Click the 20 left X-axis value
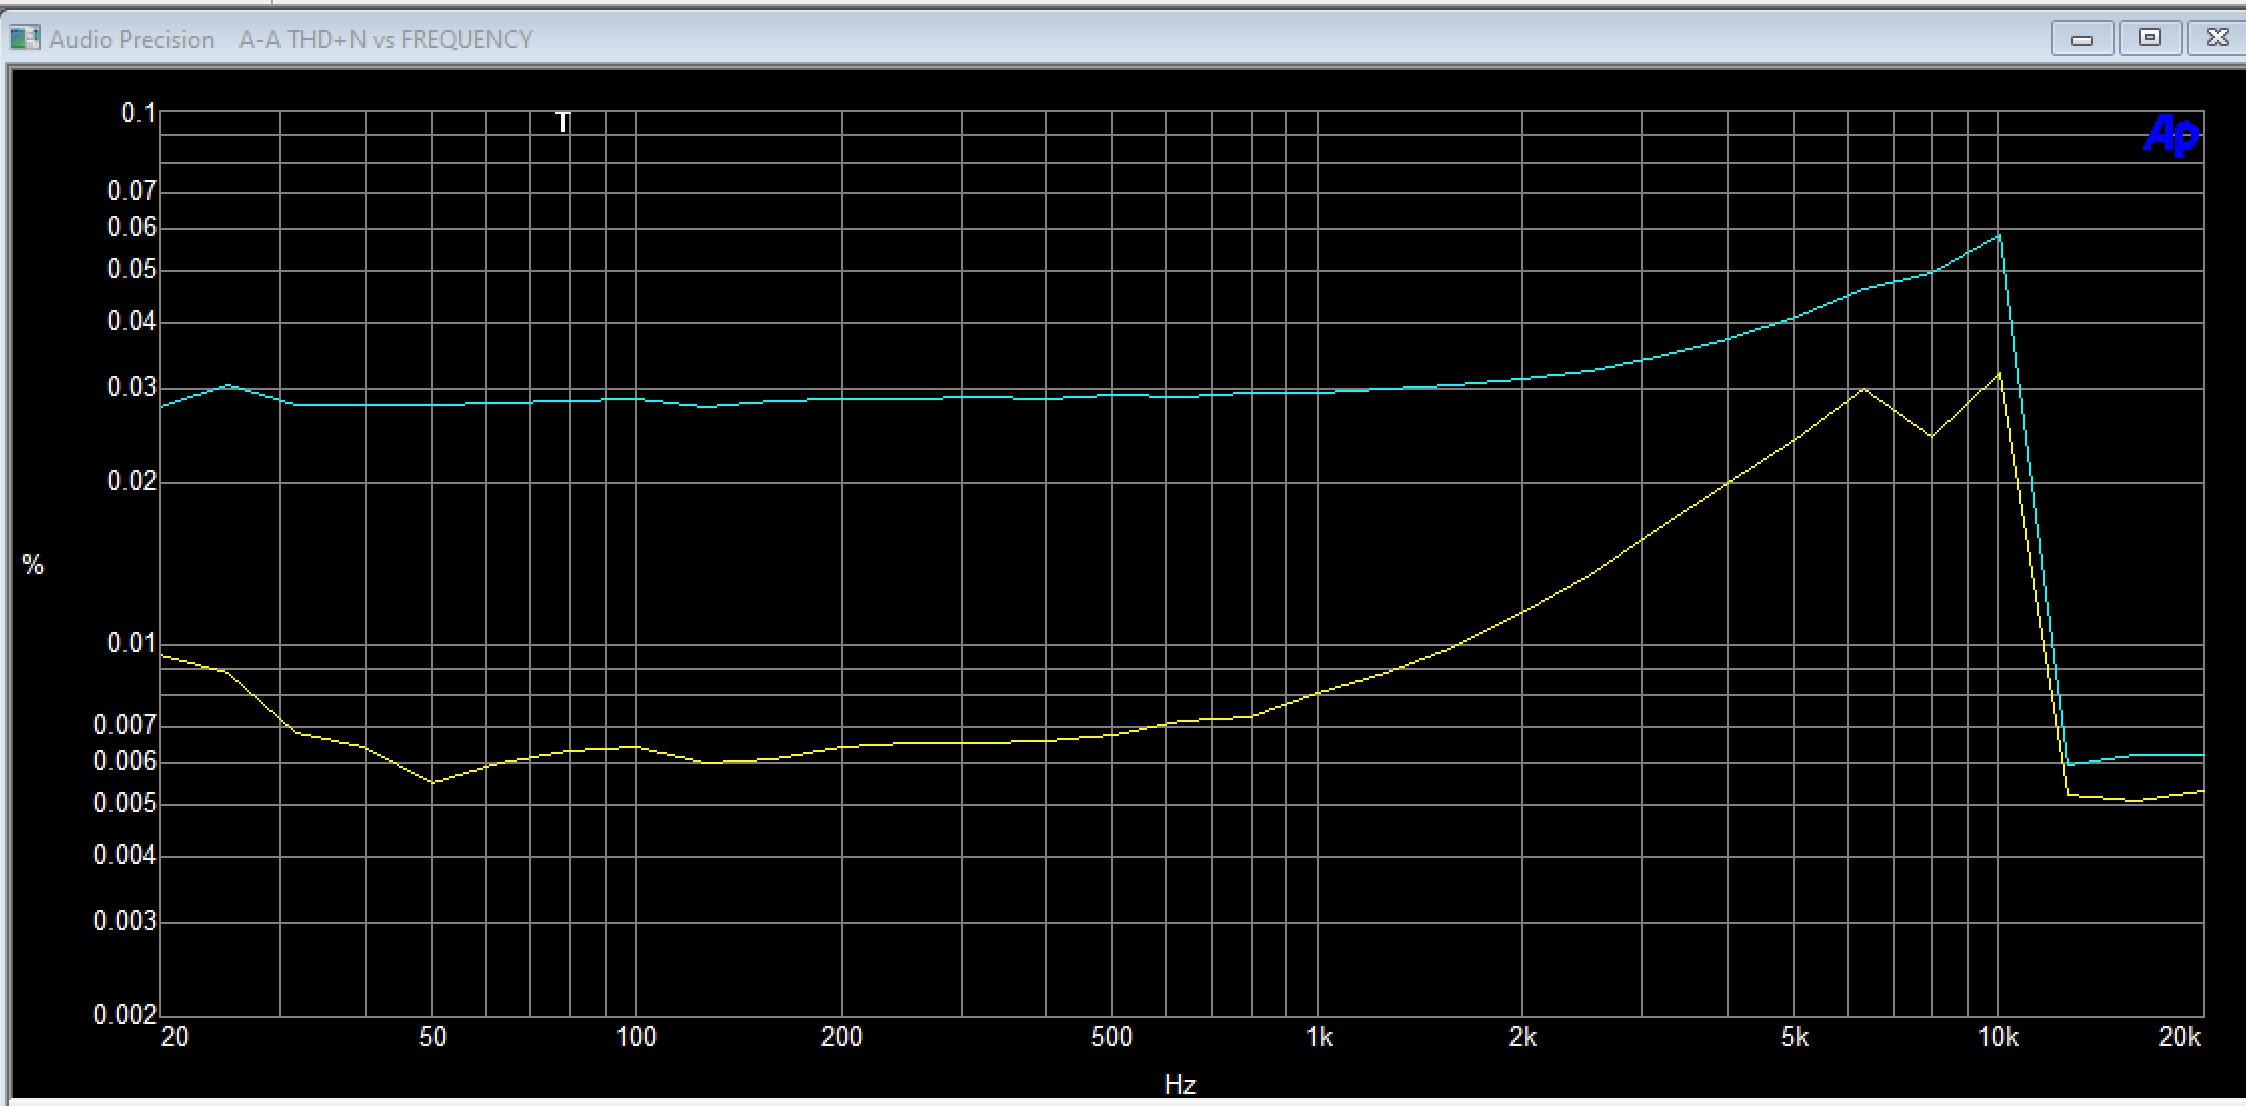Image resolution: width=2246 pixels, height=1106 pixels. click(175, 1038)
